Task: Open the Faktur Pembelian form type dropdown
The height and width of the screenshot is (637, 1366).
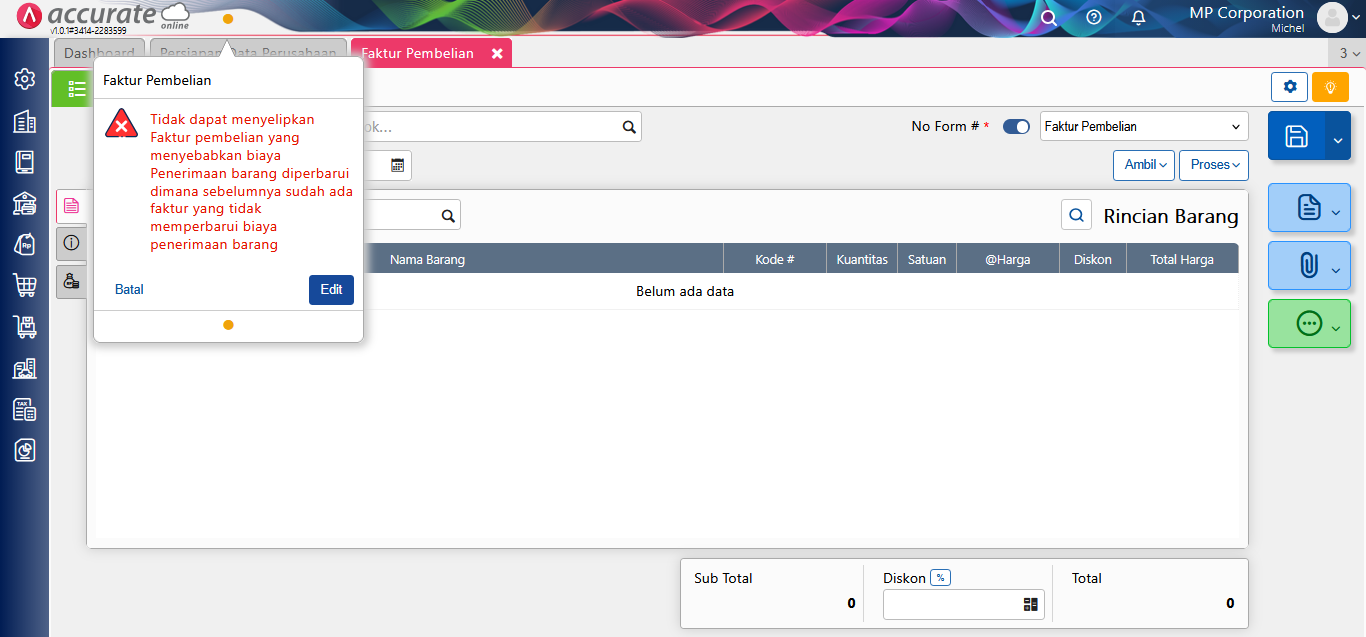Action: point(1144,126)
